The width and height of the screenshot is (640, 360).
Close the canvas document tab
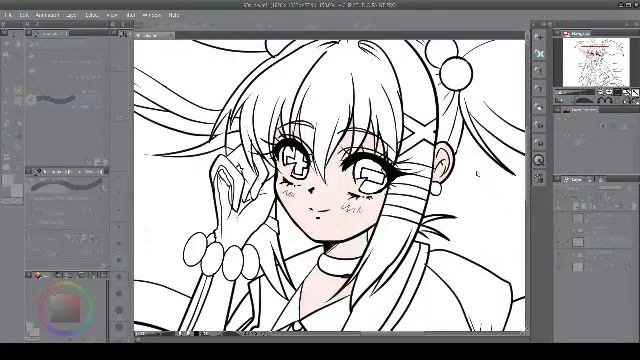coord(171,36)
